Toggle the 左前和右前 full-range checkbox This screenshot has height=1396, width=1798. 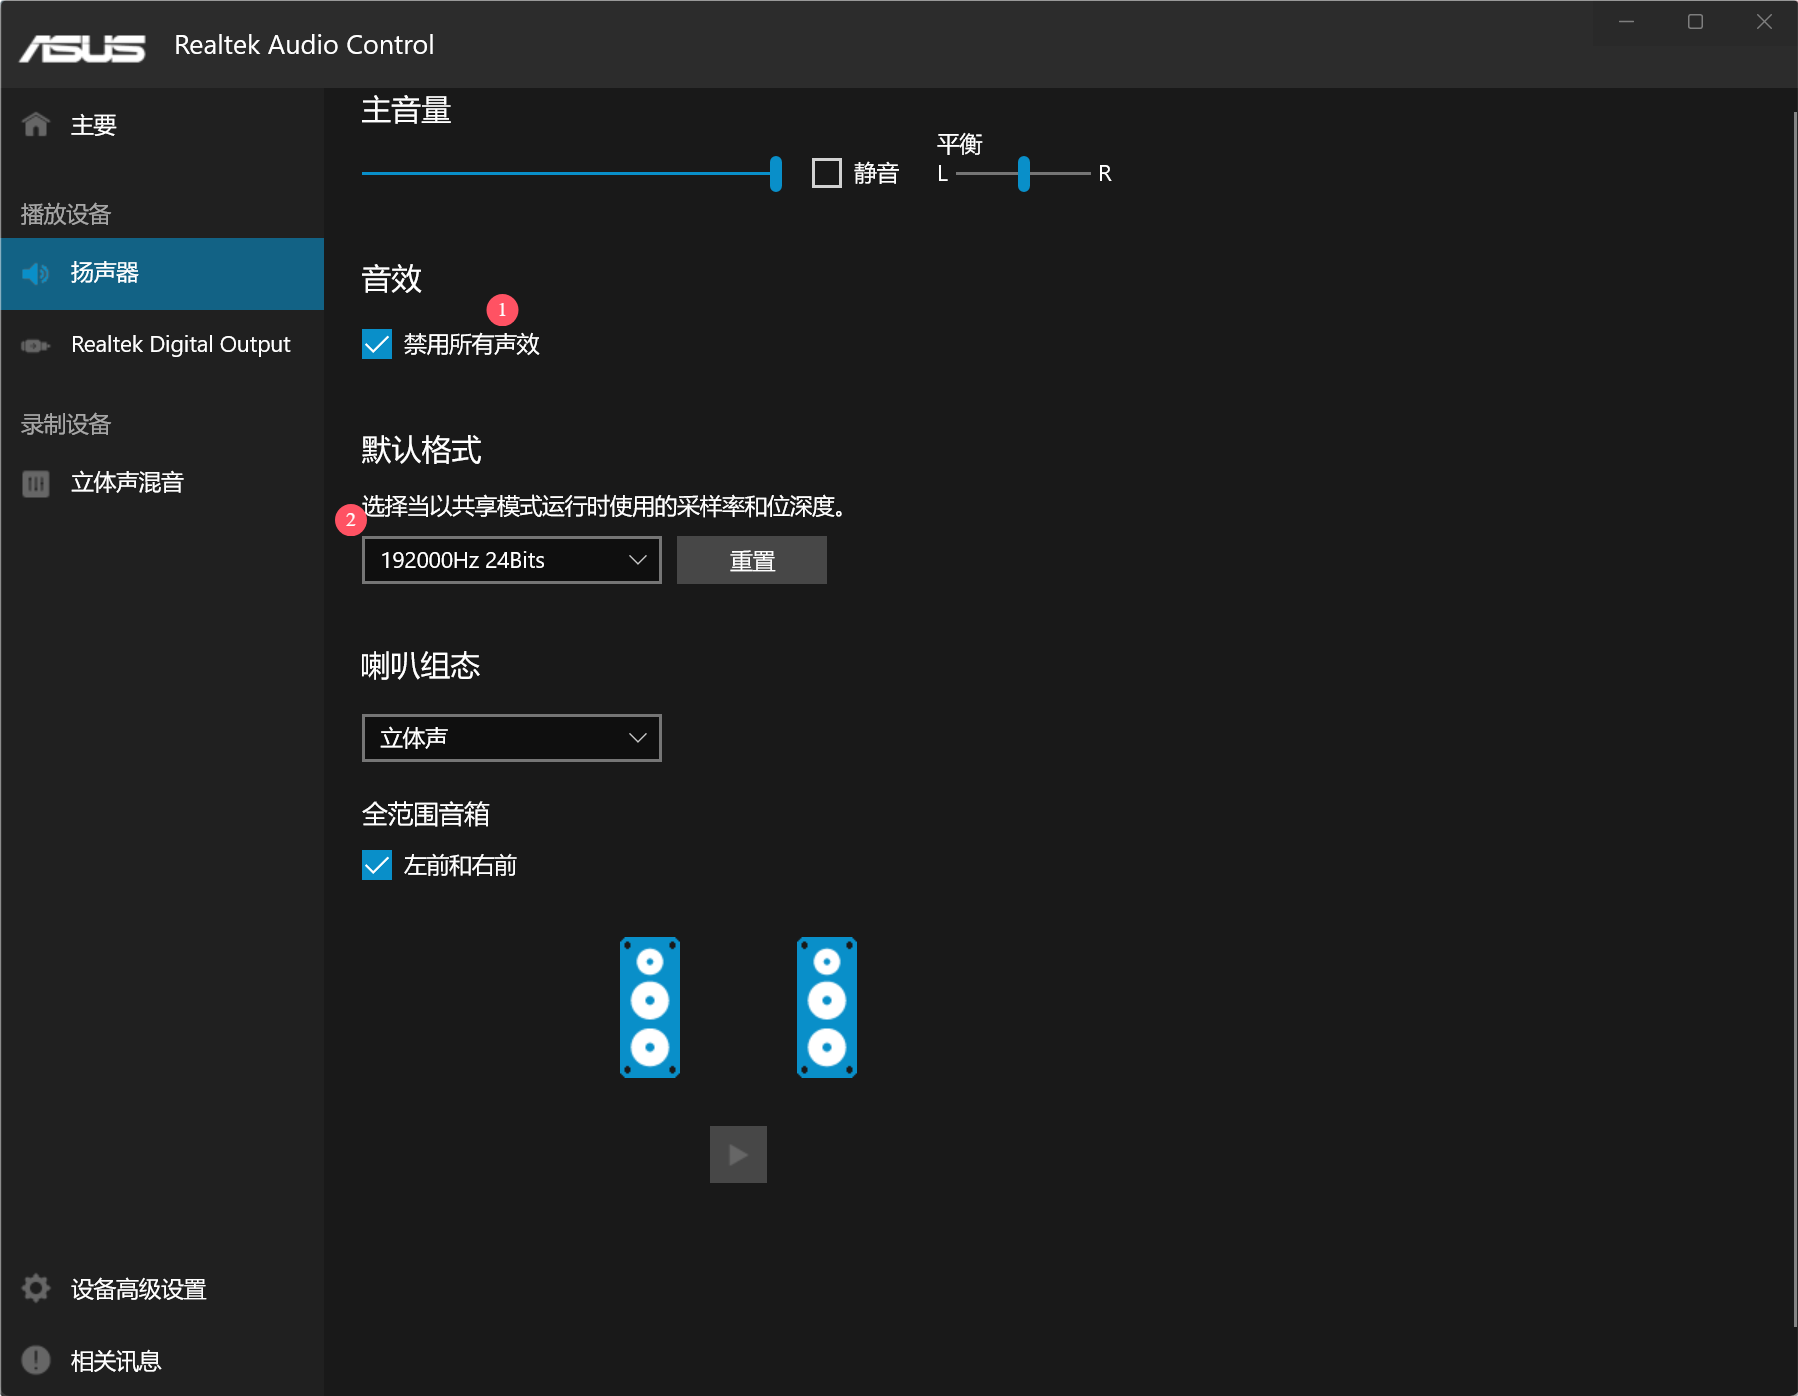pyautogui.click(x=377, y=865)
